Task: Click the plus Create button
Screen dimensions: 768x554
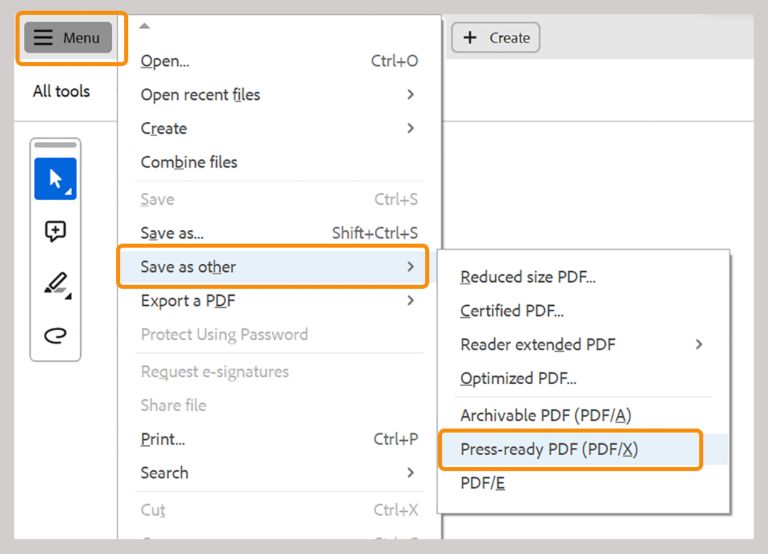Action: point(496,38)
